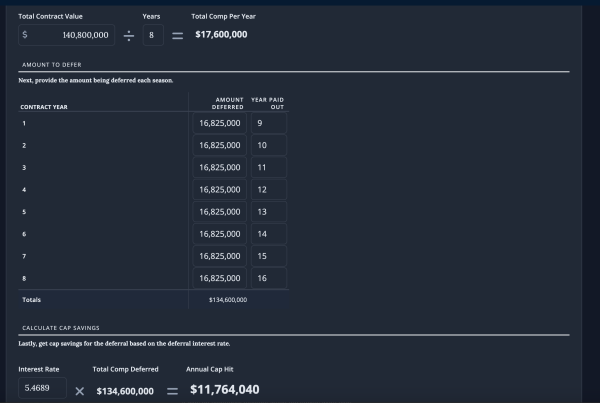Click the $17,600,000 Total Comp Per Year value
The height and width of the screenshot is (403, 600).
(x=221, y=35)
